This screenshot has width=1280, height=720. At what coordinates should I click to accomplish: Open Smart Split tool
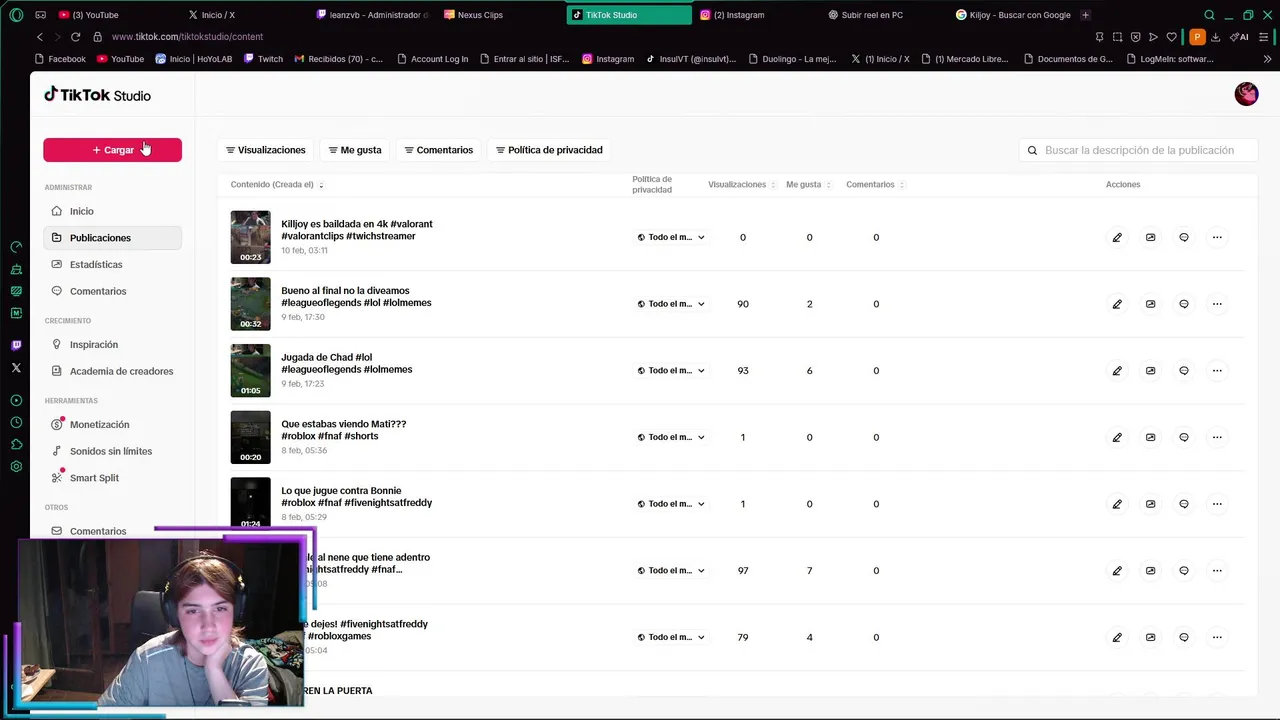112,478
